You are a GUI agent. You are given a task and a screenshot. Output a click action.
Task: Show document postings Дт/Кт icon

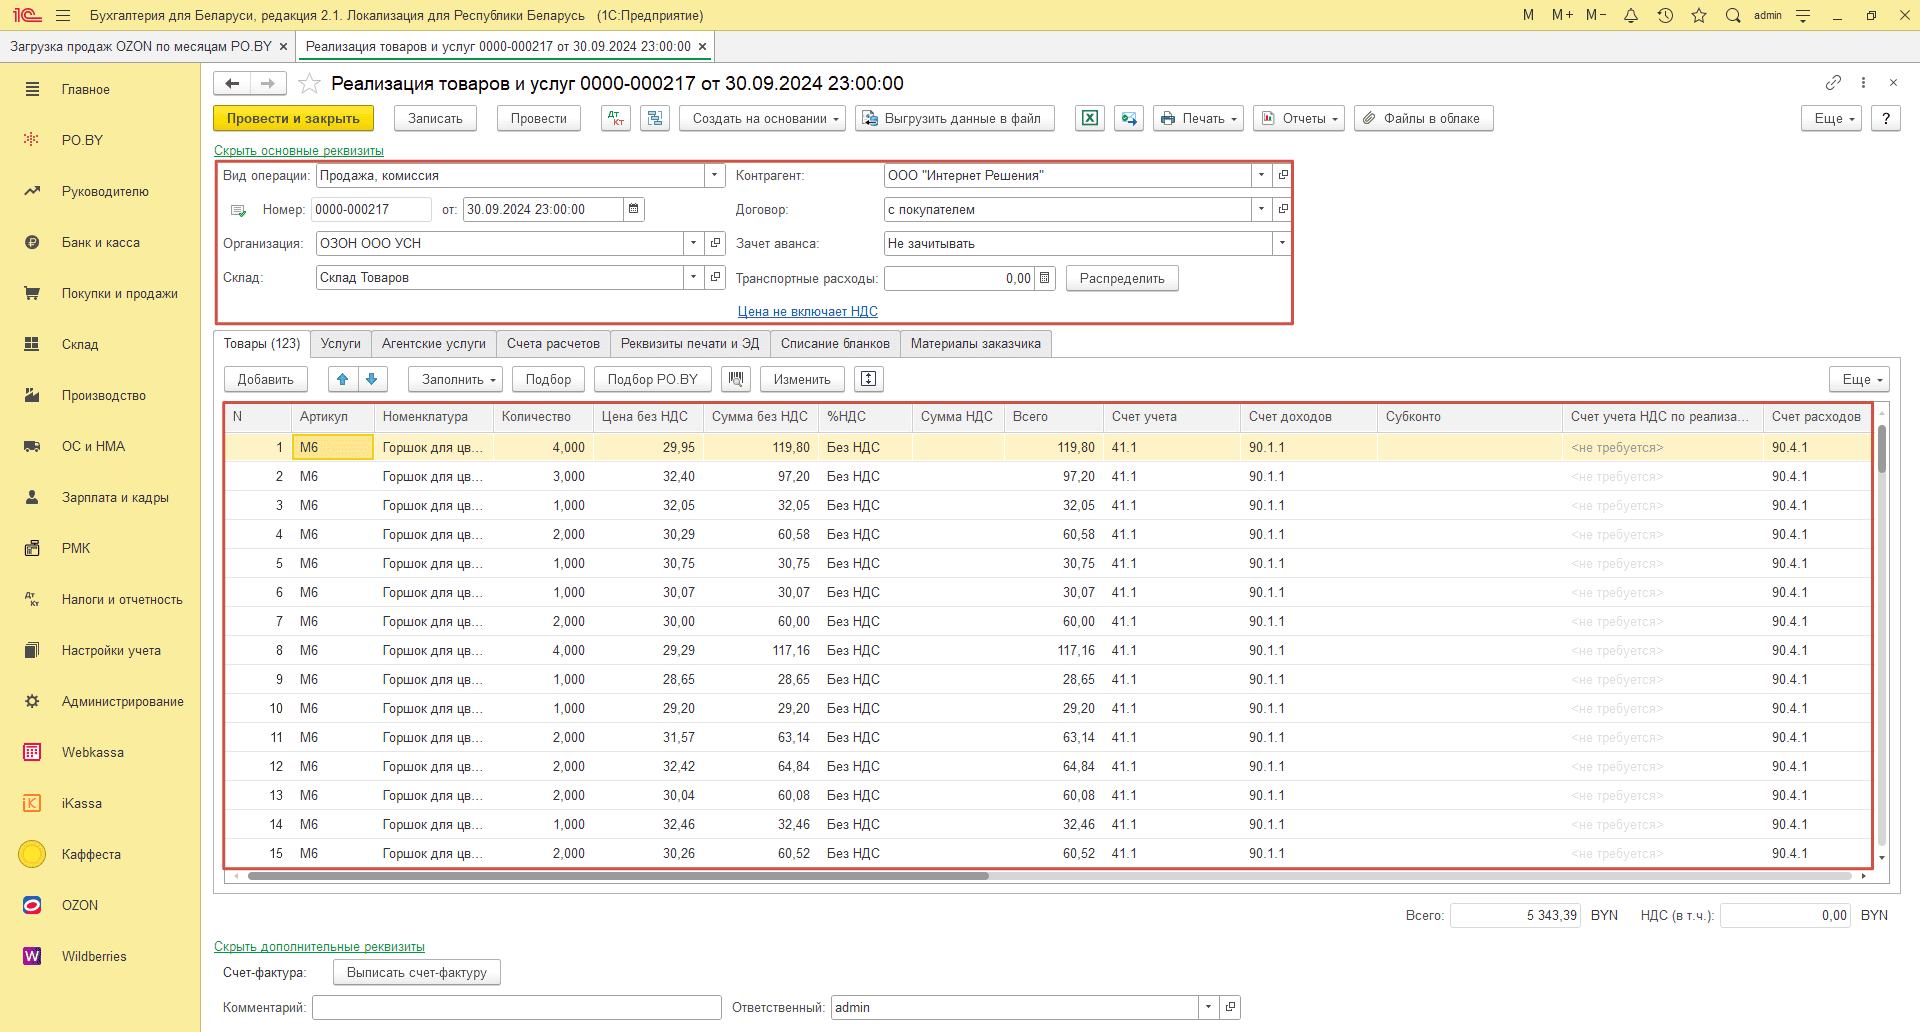[x=616, y=118]
